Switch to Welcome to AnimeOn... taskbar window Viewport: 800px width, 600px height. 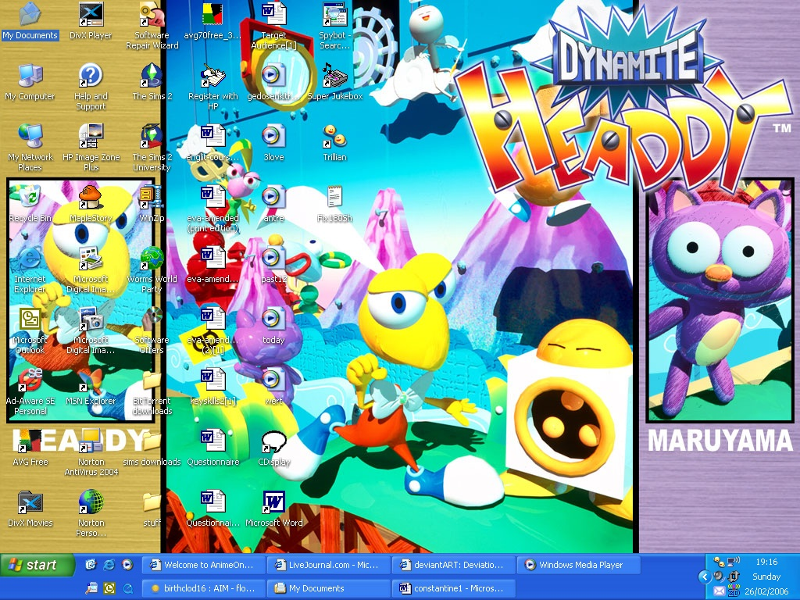(203, 565)
